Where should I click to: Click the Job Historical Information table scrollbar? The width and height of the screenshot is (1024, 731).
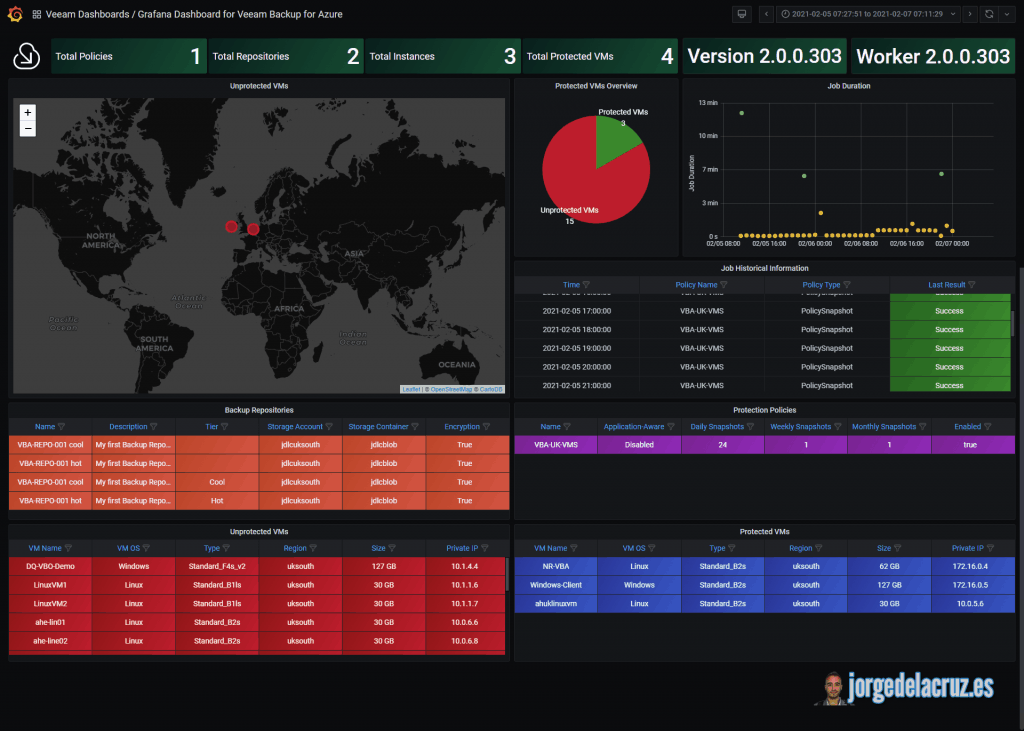[x=1013, y=323]
